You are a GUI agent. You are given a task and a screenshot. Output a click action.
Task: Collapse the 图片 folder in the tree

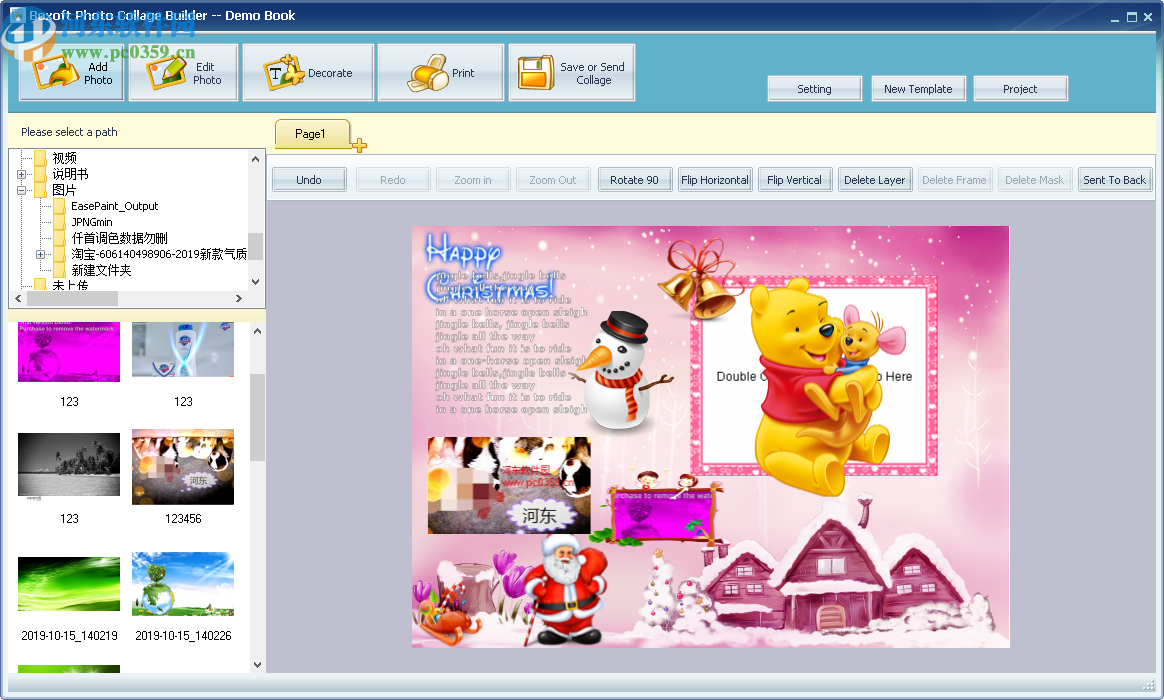point(21,189)
